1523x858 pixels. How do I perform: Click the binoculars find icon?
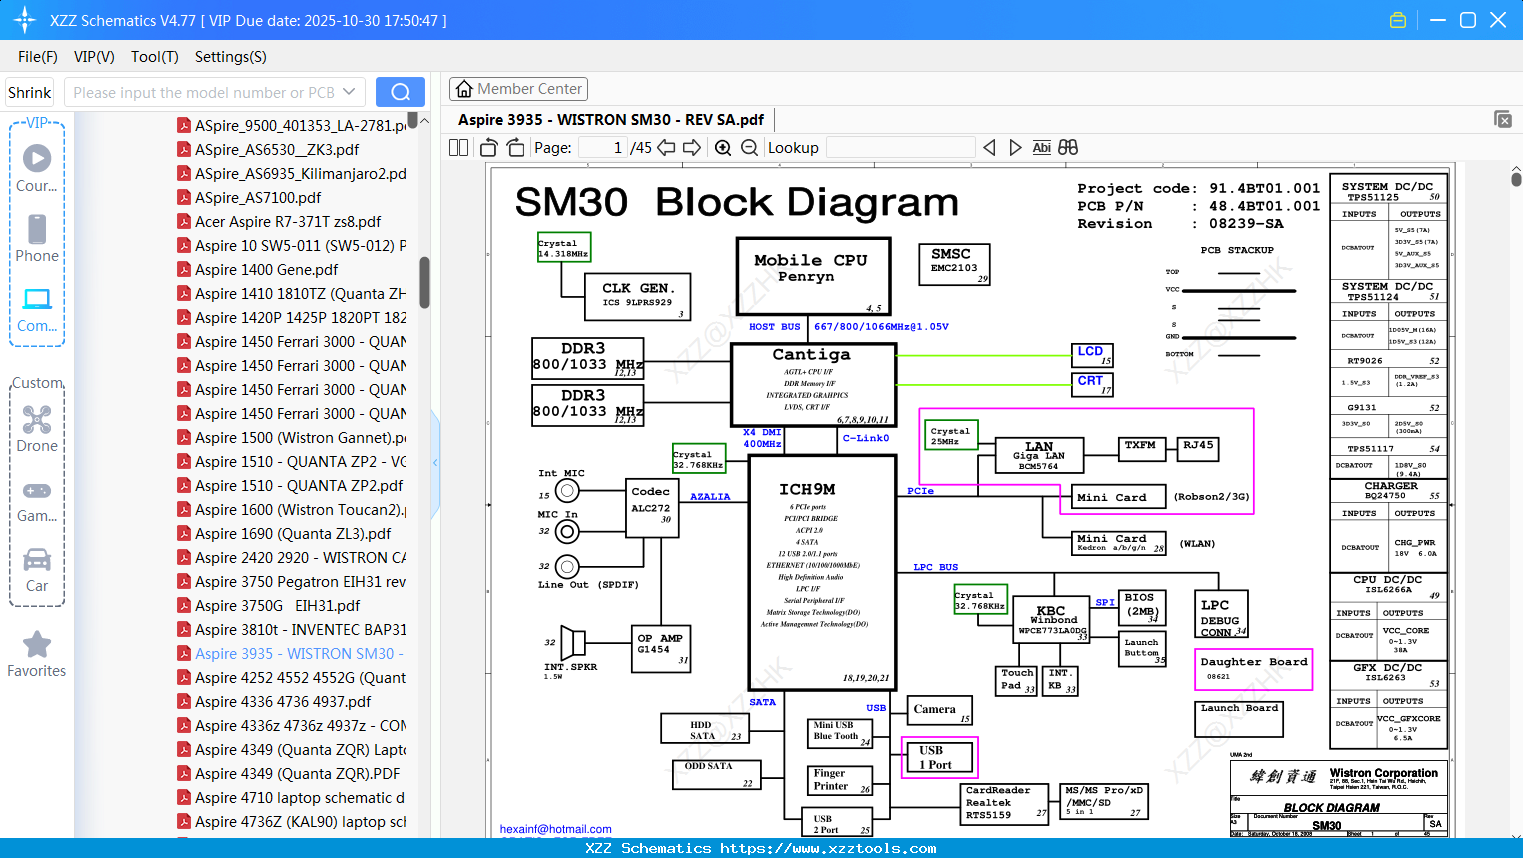pyautogui.click(x=1068, y=147)
